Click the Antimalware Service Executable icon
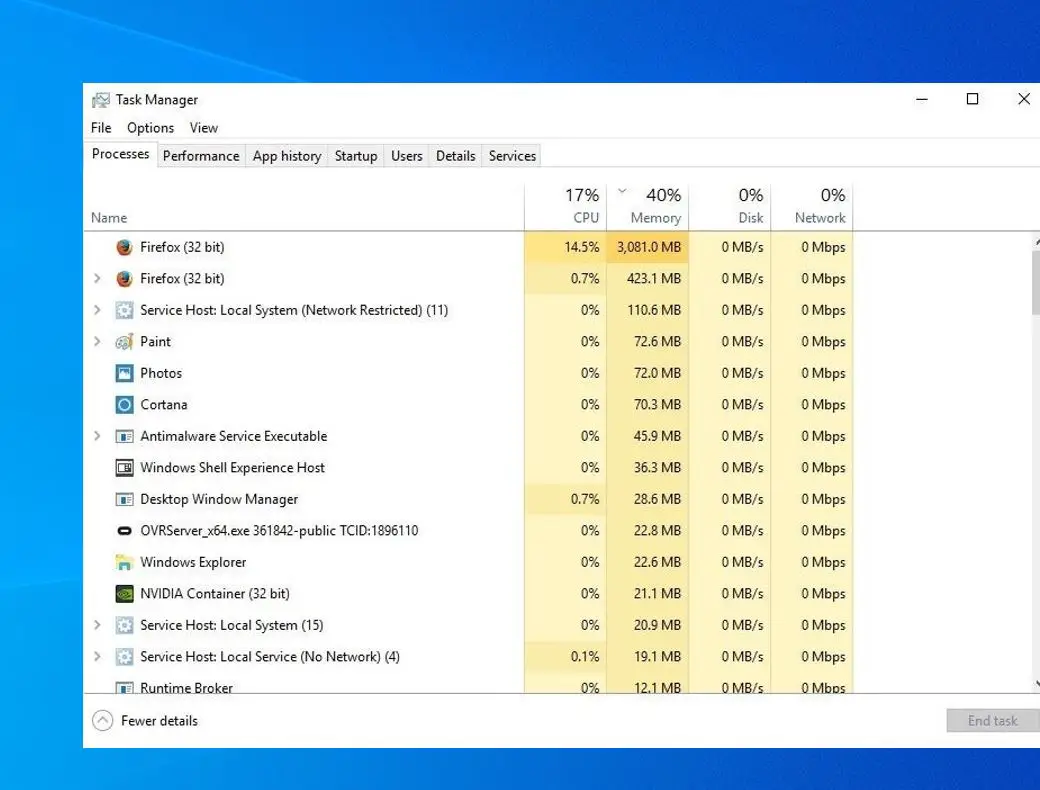The image size is (1040, 790). (124, 436)
